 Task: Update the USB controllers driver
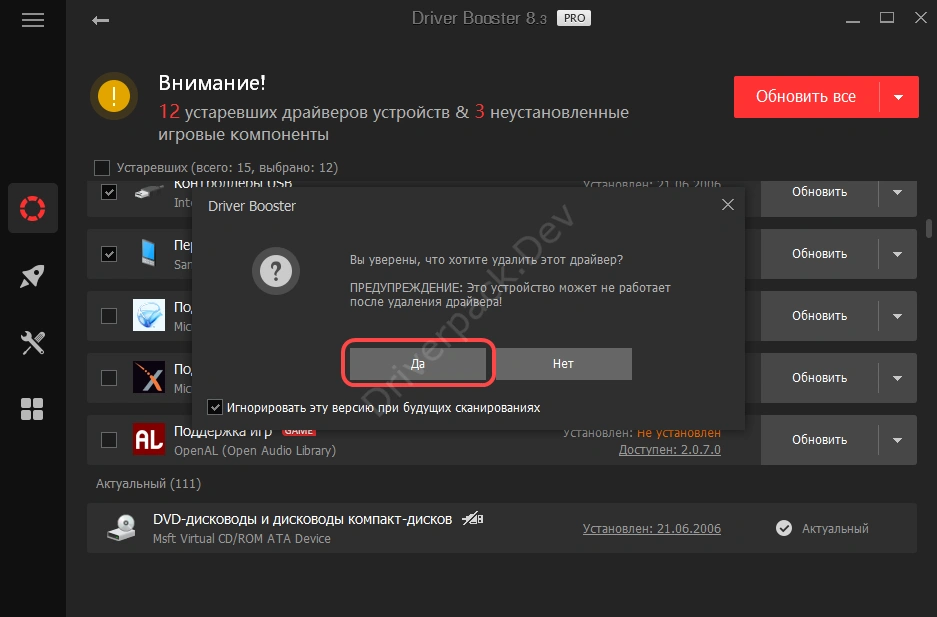[x=819, y=192]
